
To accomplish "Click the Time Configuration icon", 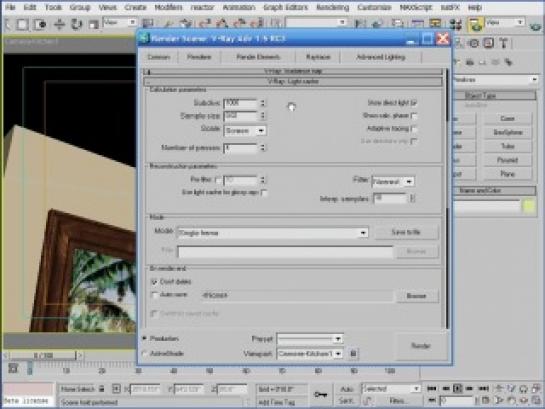I will tap(485, 400).
